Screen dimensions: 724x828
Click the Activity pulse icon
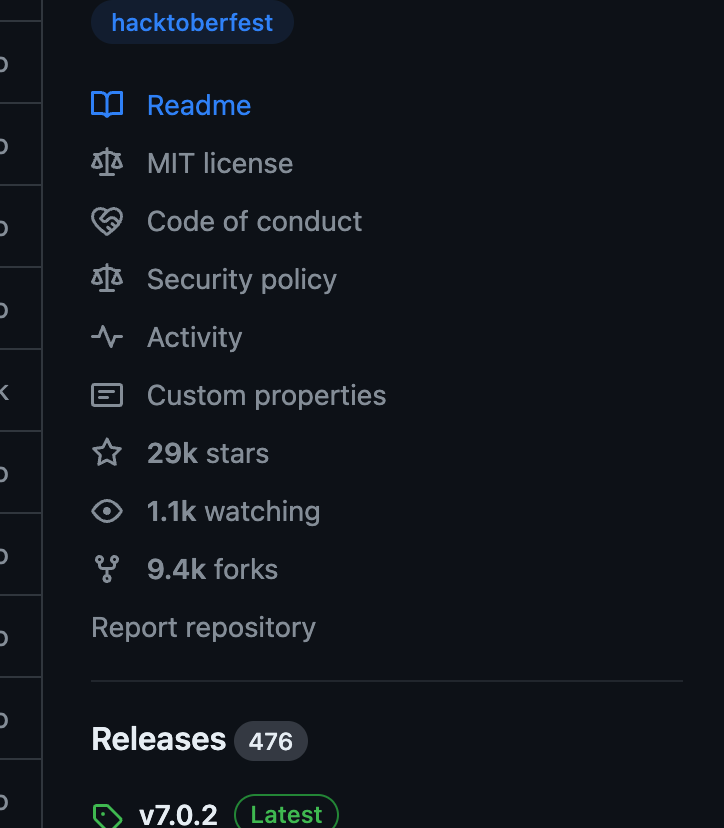(x=107, y=337)
